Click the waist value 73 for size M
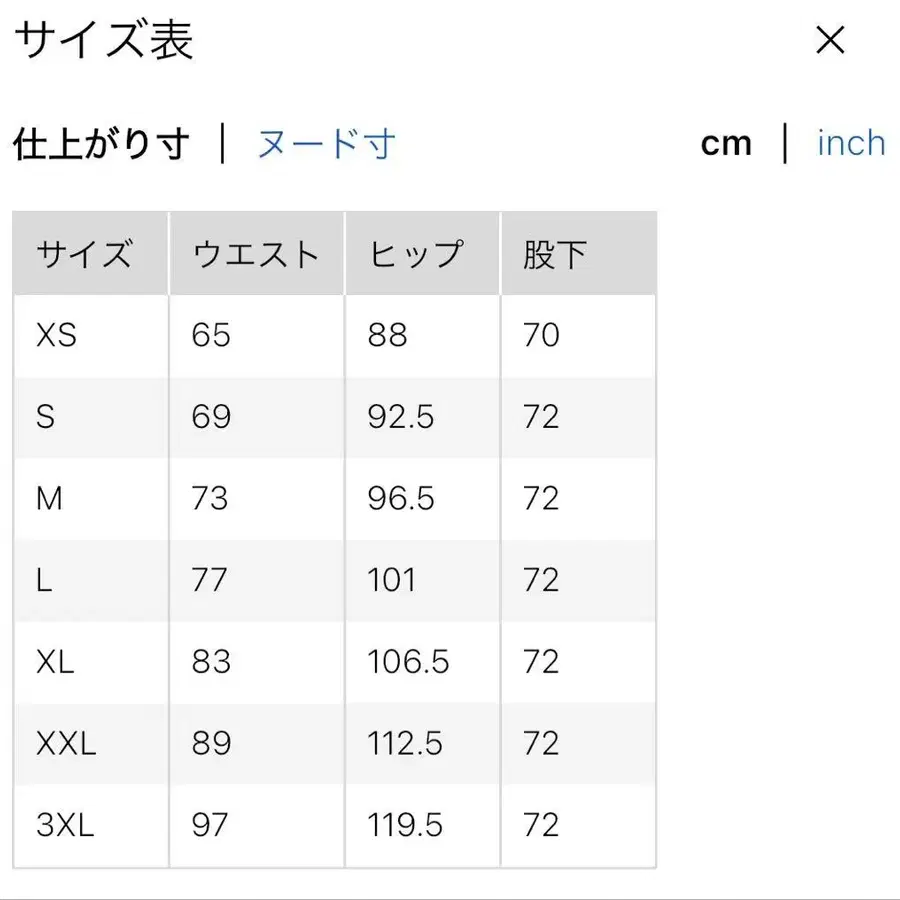The width and height of the screenshot is (900, 900). (210, 499)
